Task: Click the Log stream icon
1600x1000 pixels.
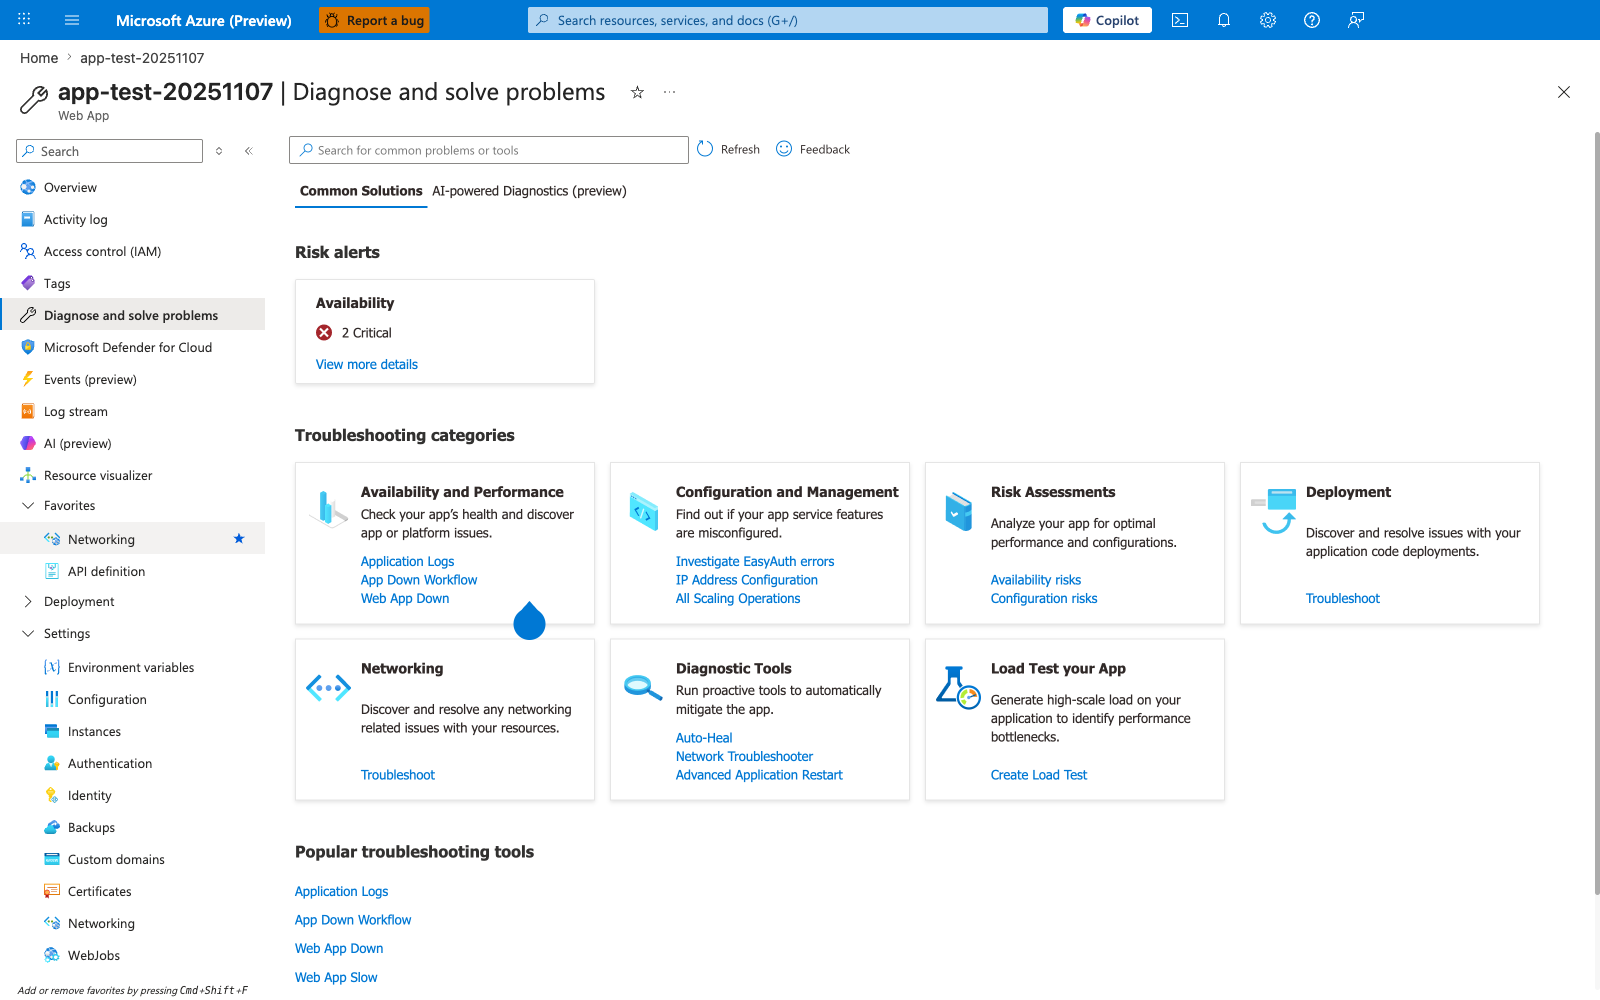Action: [x=28, y=411]
